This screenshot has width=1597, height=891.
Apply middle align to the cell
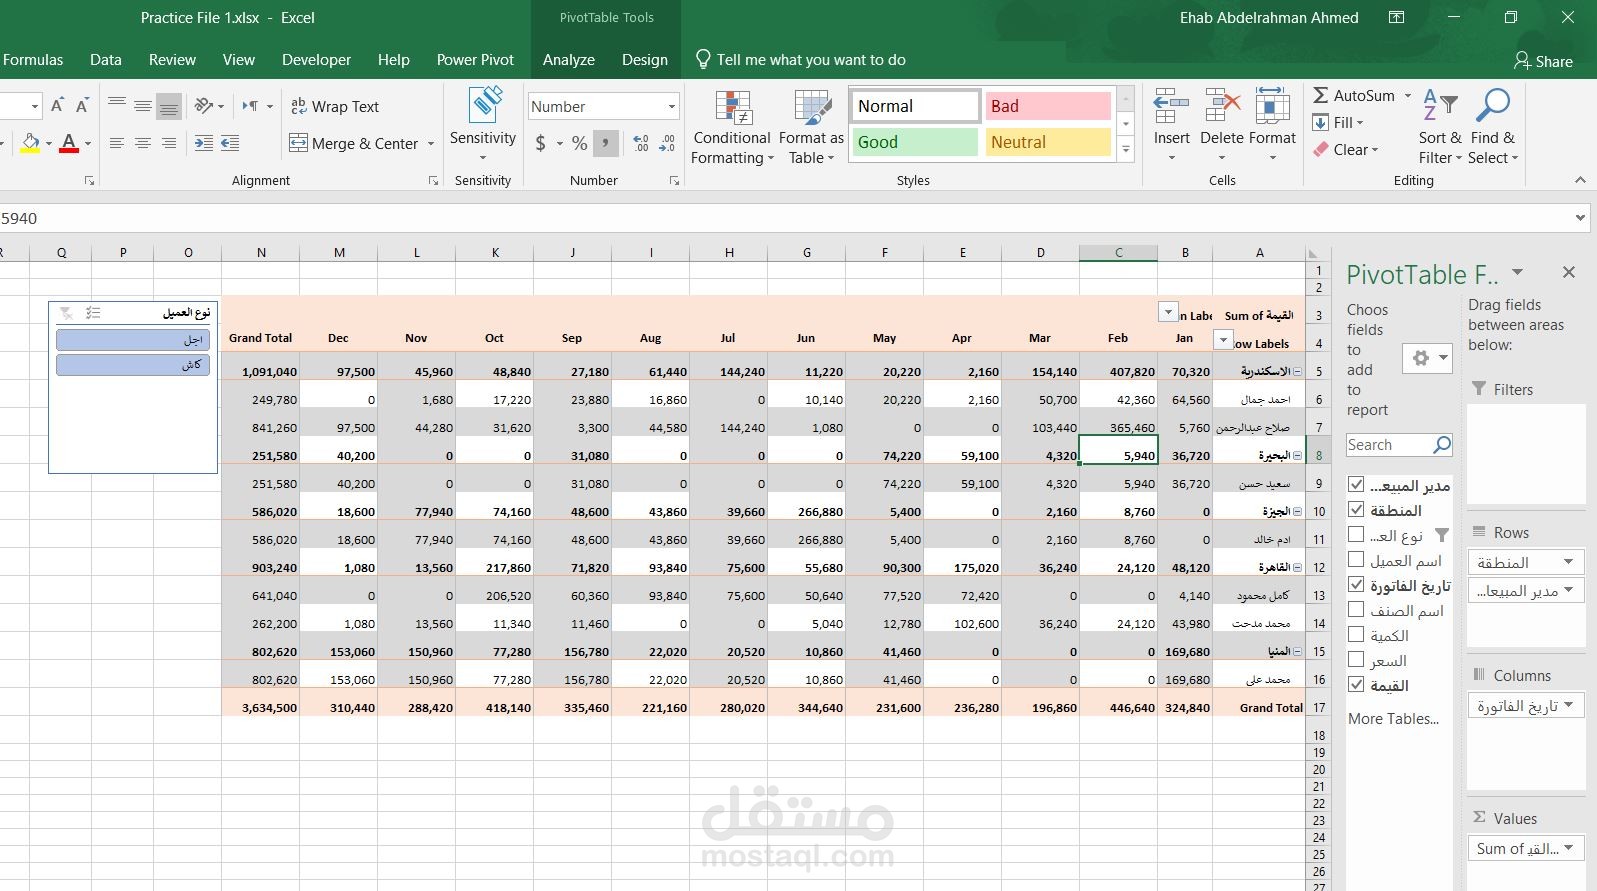(143, 106)
